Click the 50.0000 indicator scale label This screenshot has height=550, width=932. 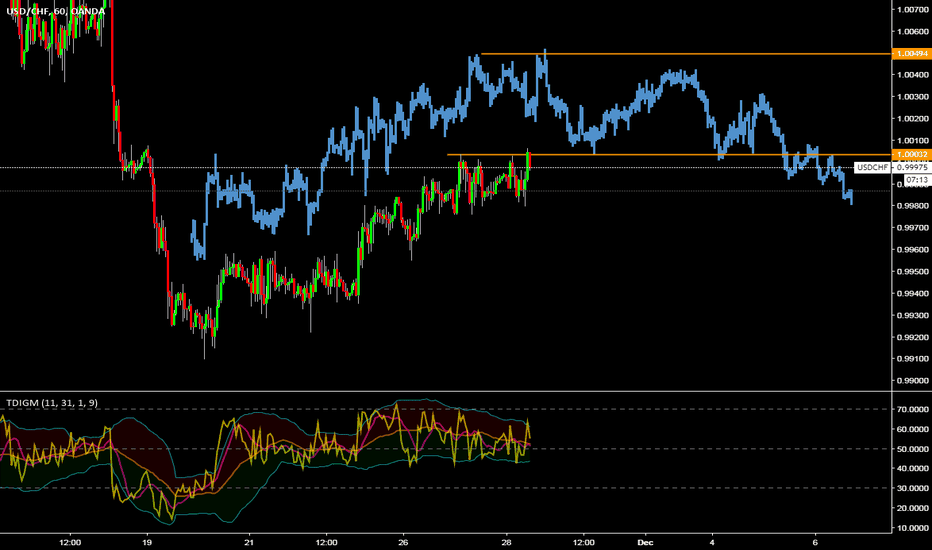[x=913, y=449]
